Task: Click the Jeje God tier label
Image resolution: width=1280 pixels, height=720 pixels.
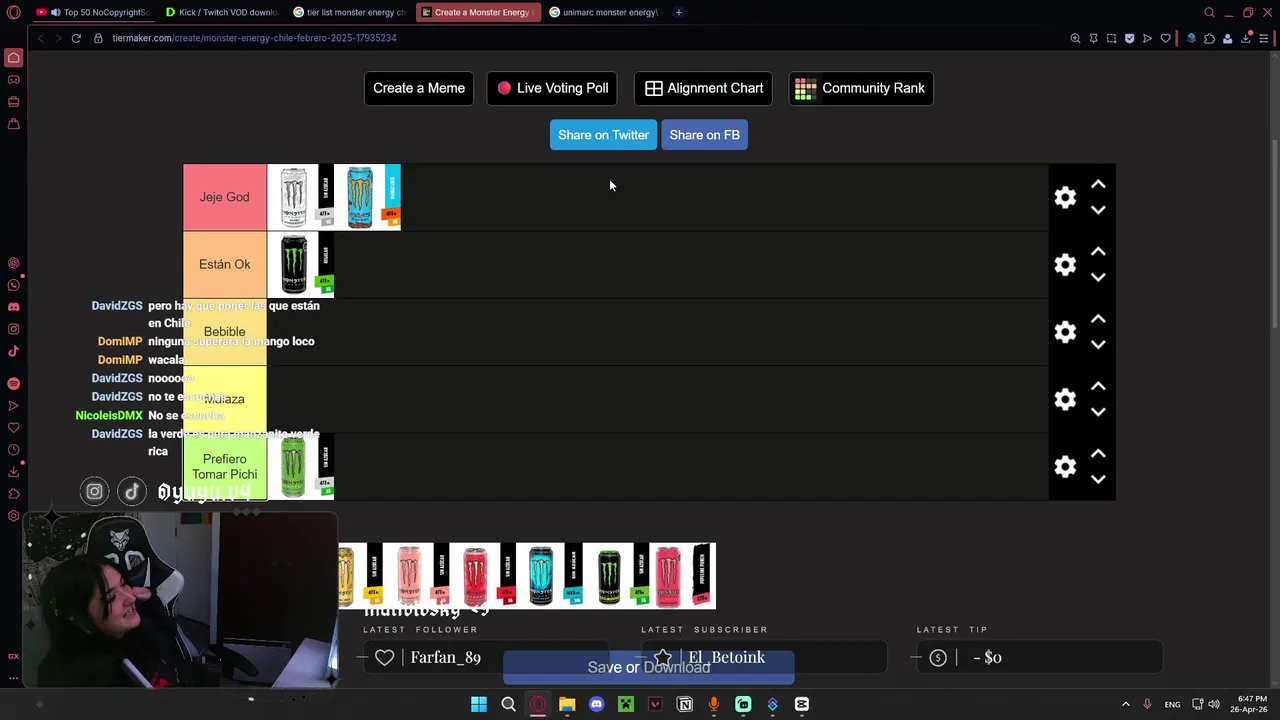Action: pos(224,197)
